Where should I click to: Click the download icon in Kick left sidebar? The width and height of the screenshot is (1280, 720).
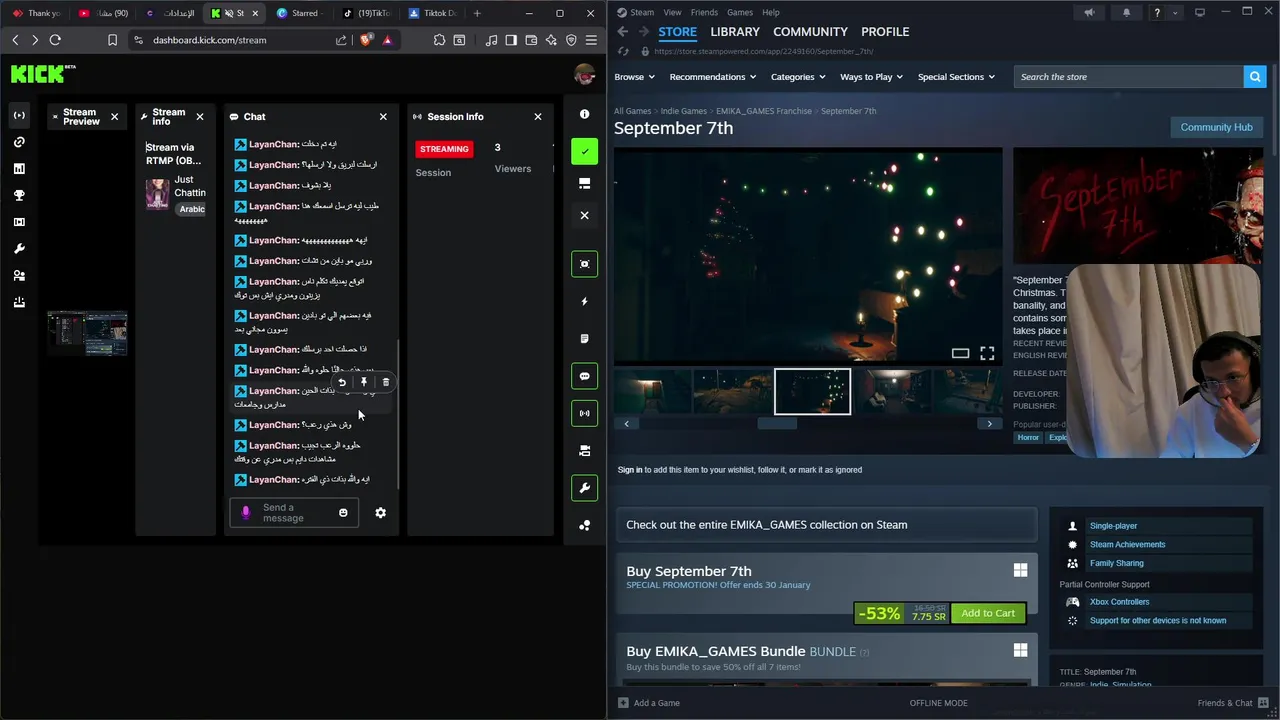[19, 302]
